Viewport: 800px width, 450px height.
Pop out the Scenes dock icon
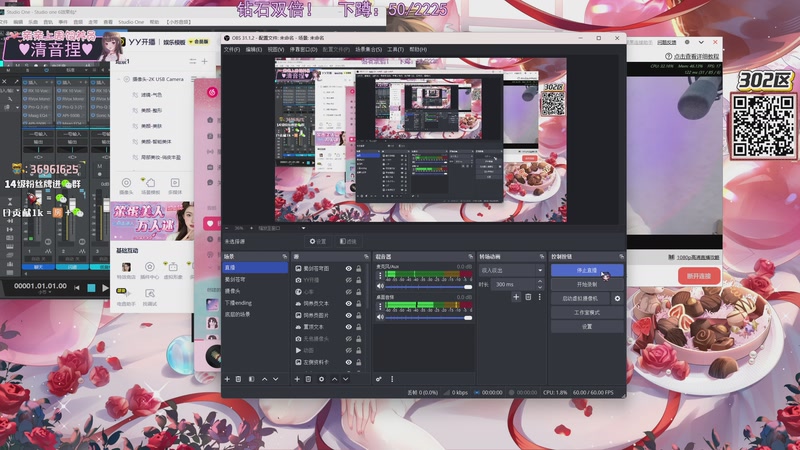(285, 256)
